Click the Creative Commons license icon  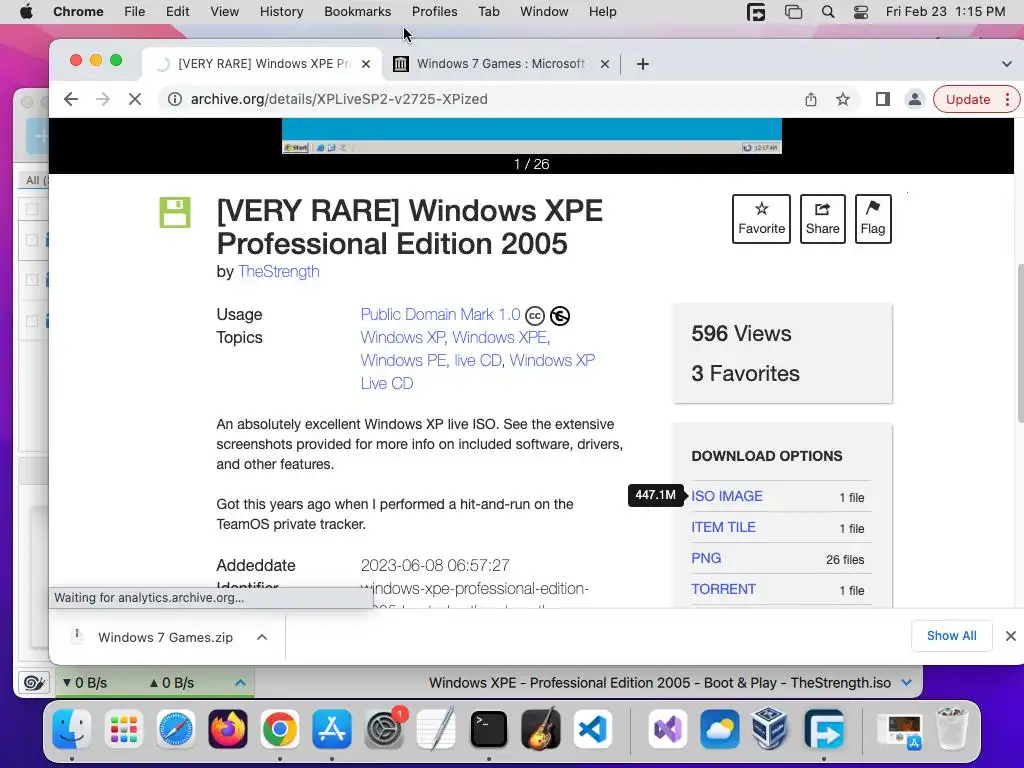coord(534,316)
